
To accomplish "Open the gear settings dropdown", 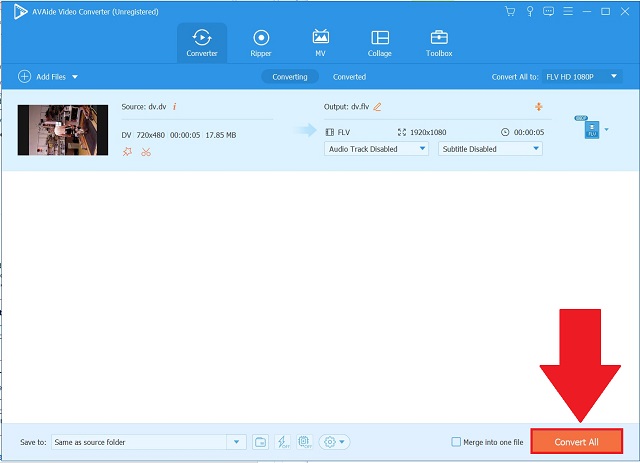I will pos(334,442).
